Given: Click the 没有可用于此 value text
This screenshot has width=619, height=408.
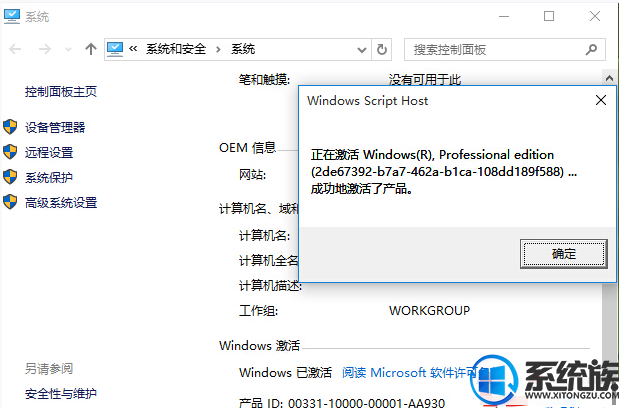Looking at the screenshot, I should [425, 80].
